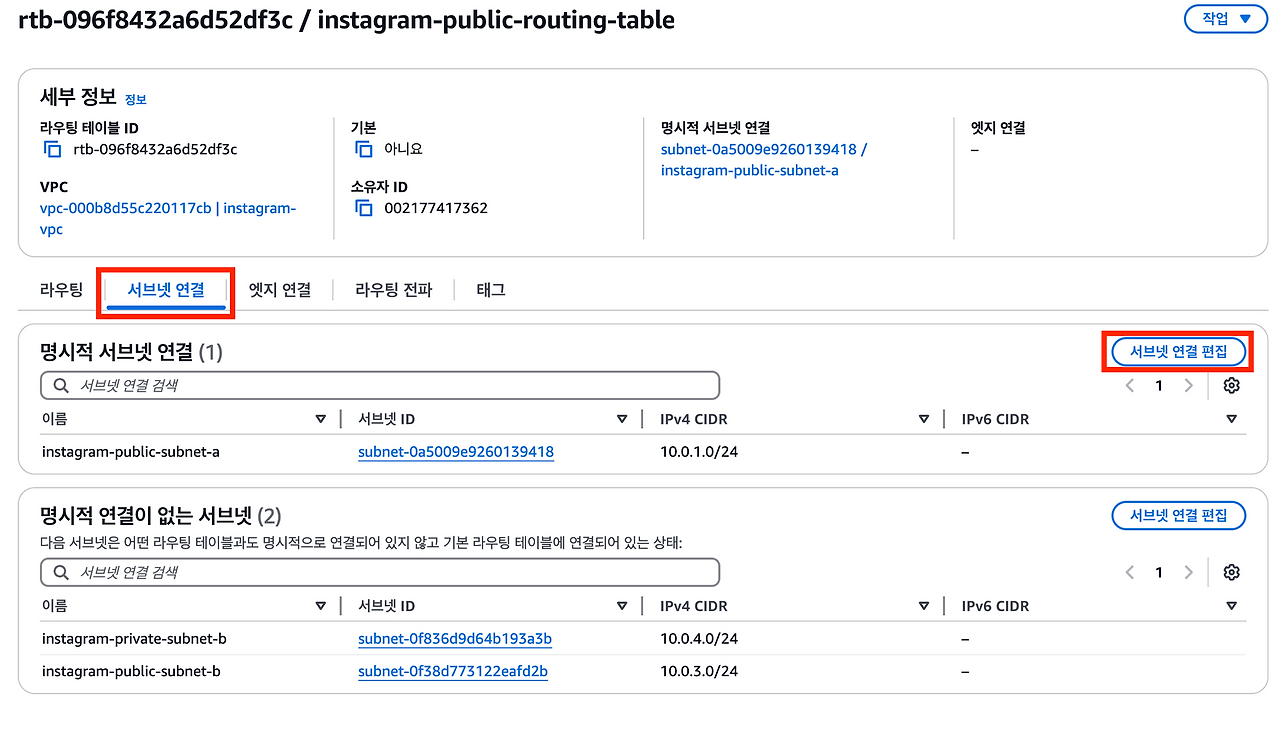Go to previous page in 명시적 연결이 없는 서브넷 pagination
Screen dimensions: 1280x735
pyautogui.click(x=1130, y=572)
